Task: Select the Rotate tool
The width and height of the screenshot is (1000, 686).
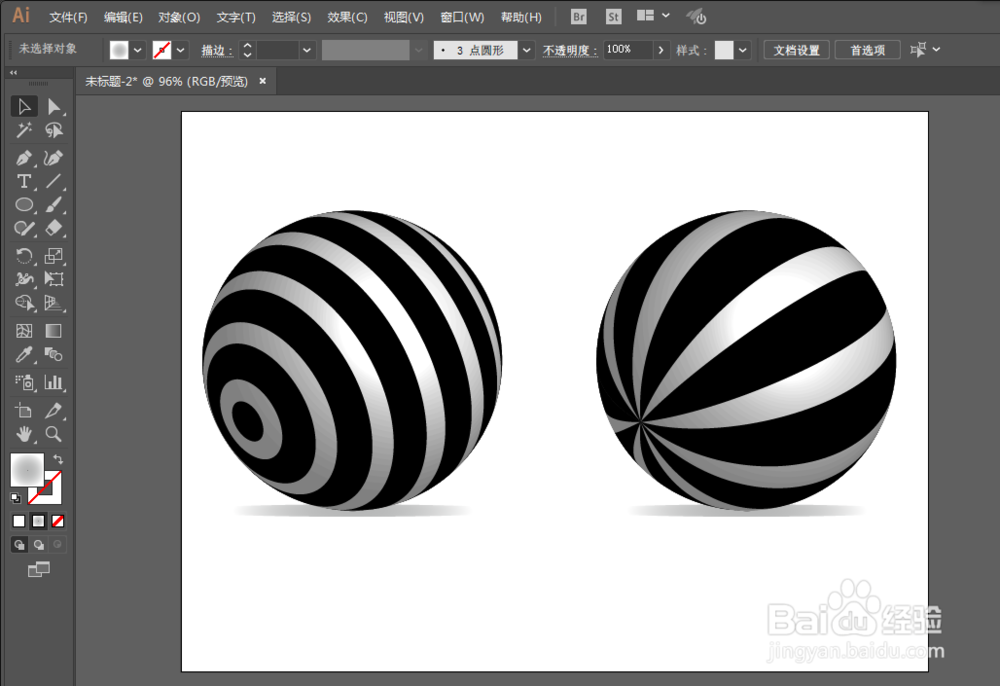Action: coord(24,256)
